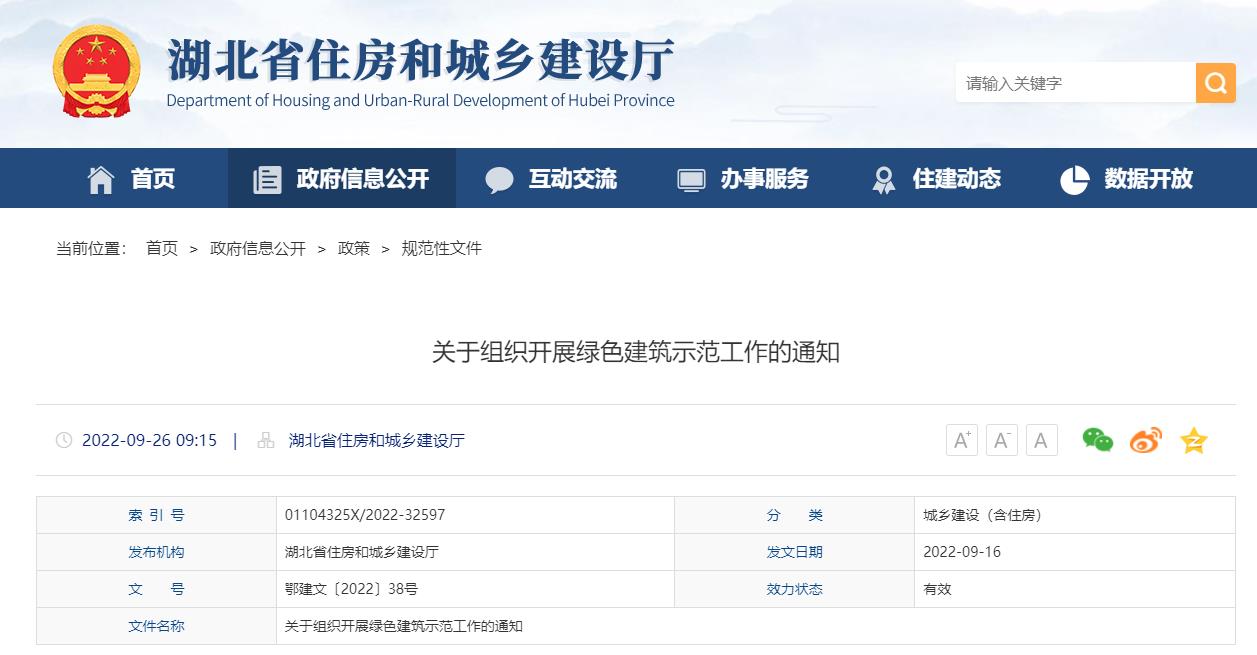Reset font size with plain A button
Image resolution: width=1257 pixels, height=655 pixels.
pos(1041,440)
